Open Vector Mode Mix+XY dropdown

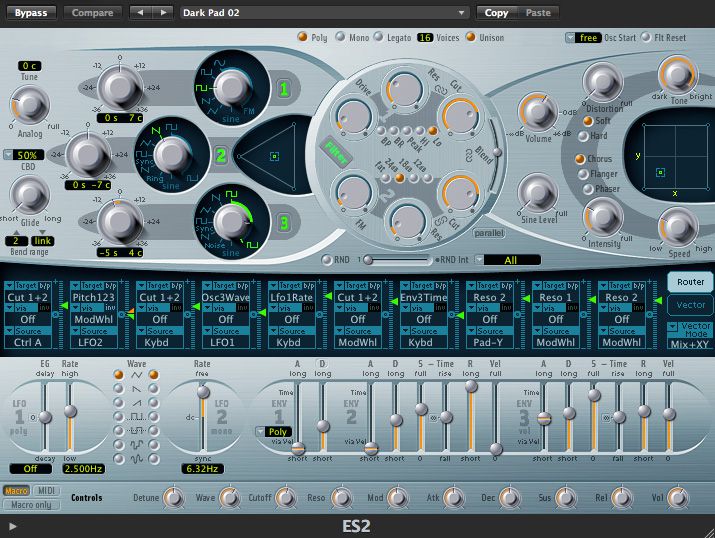689,335
